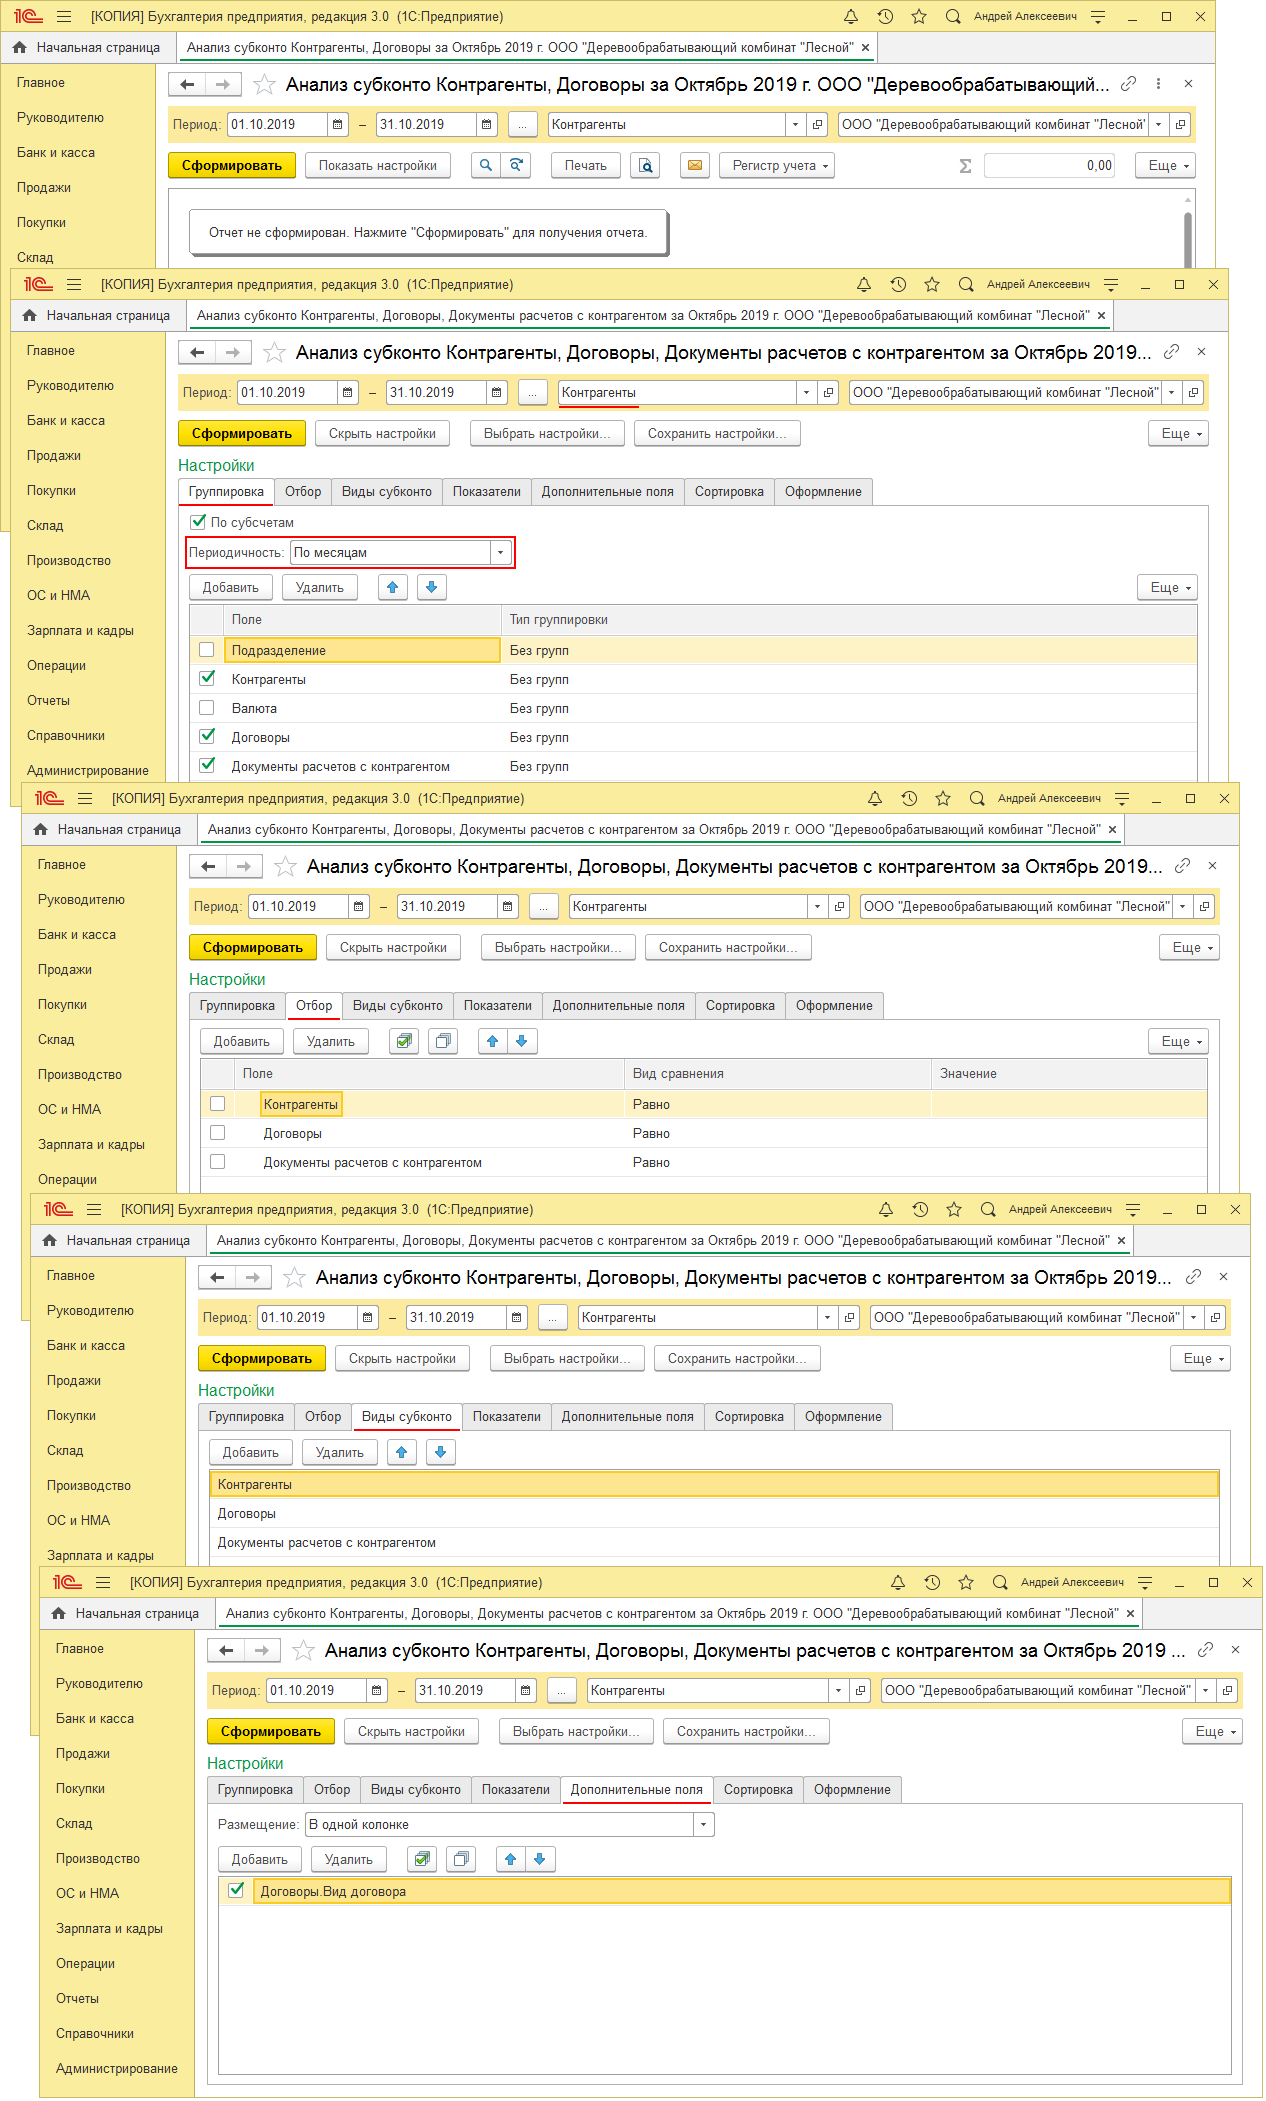The height and width of the screenshot is (2101, 1266).
Task: Open print preview icon next to Печать
Action: coord(646,166)
